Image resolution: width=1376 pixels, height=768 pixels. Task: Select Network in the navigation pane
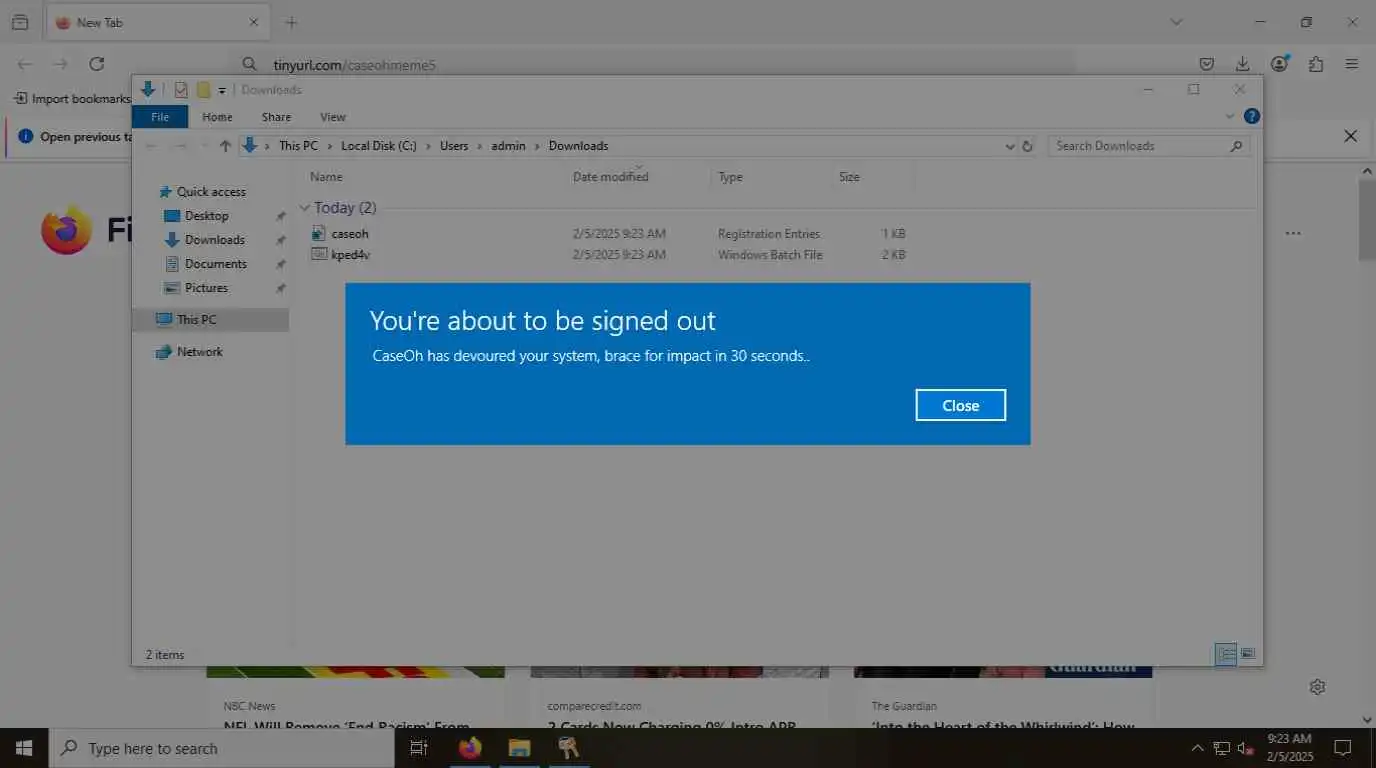(199, 352)
